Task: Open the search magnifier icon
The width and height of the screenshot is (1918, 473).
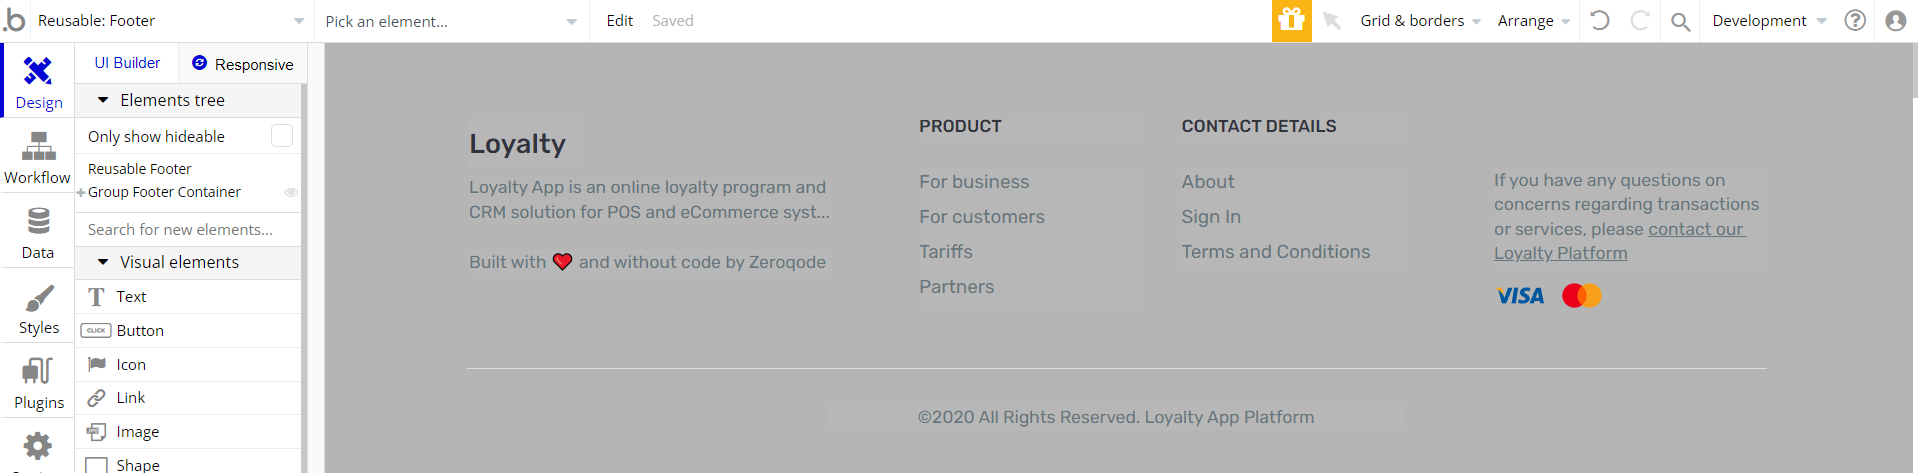Action: pyautogui.click(x=1681, y=21)
